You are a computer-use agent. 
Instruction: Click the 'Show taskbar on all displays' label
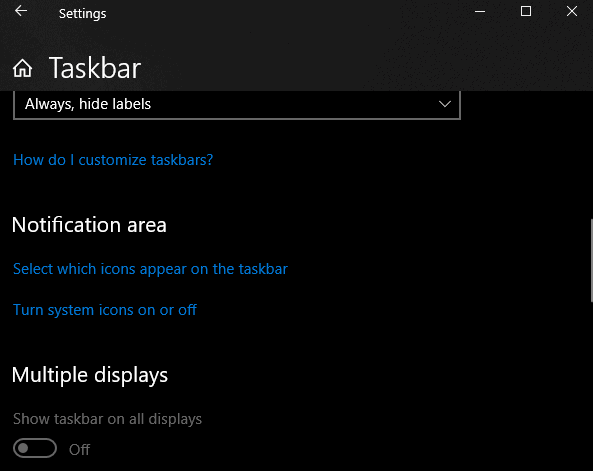coord(107,419)
